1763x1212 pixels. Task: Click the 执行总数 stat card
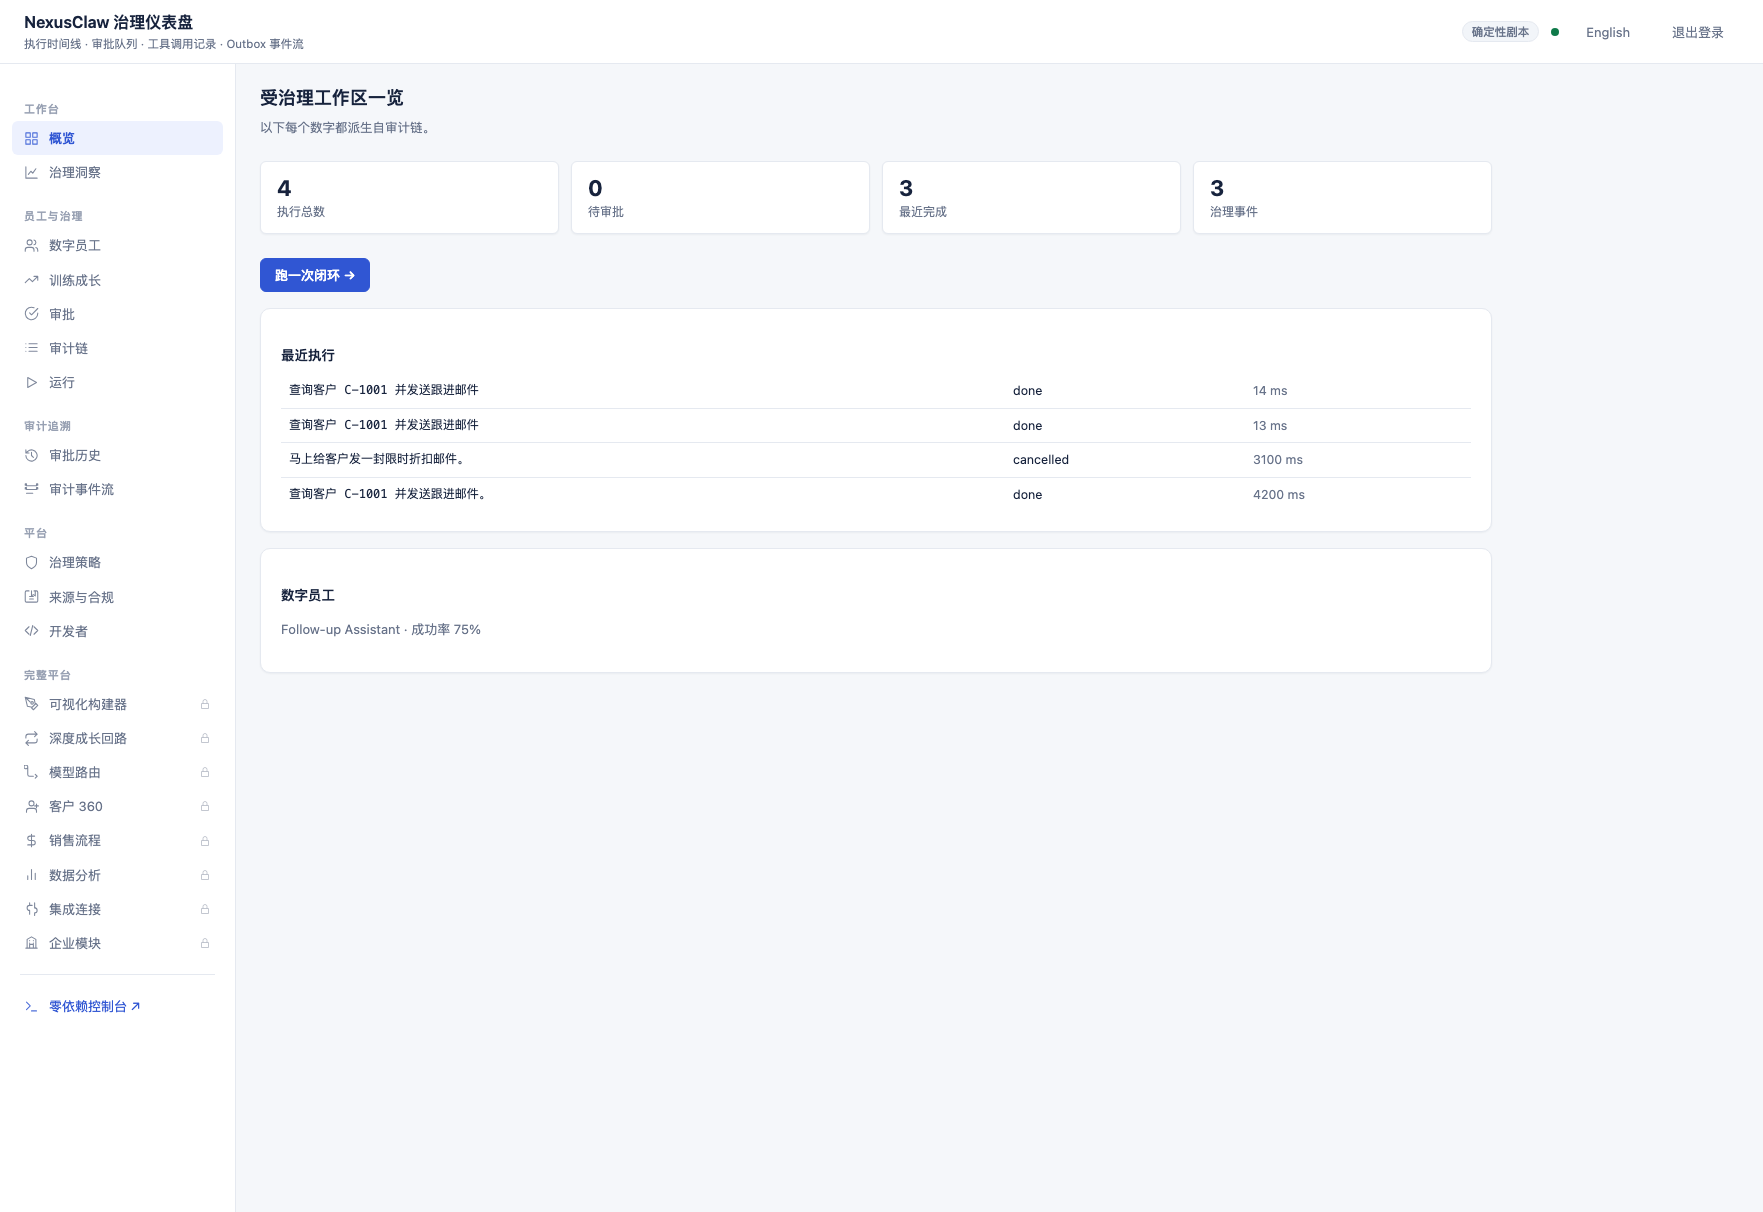pos(409,198)
